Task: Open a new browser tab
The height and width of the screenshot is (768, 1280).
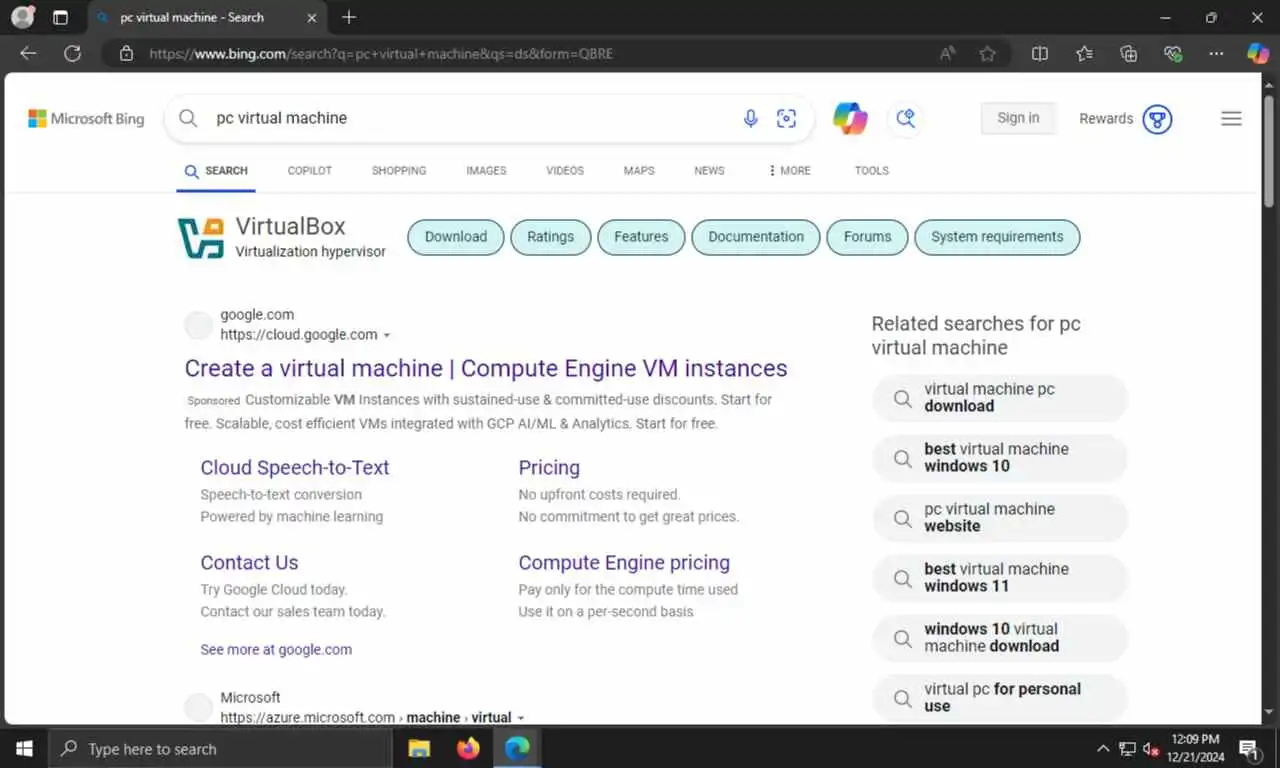Action: click(349, 17)
